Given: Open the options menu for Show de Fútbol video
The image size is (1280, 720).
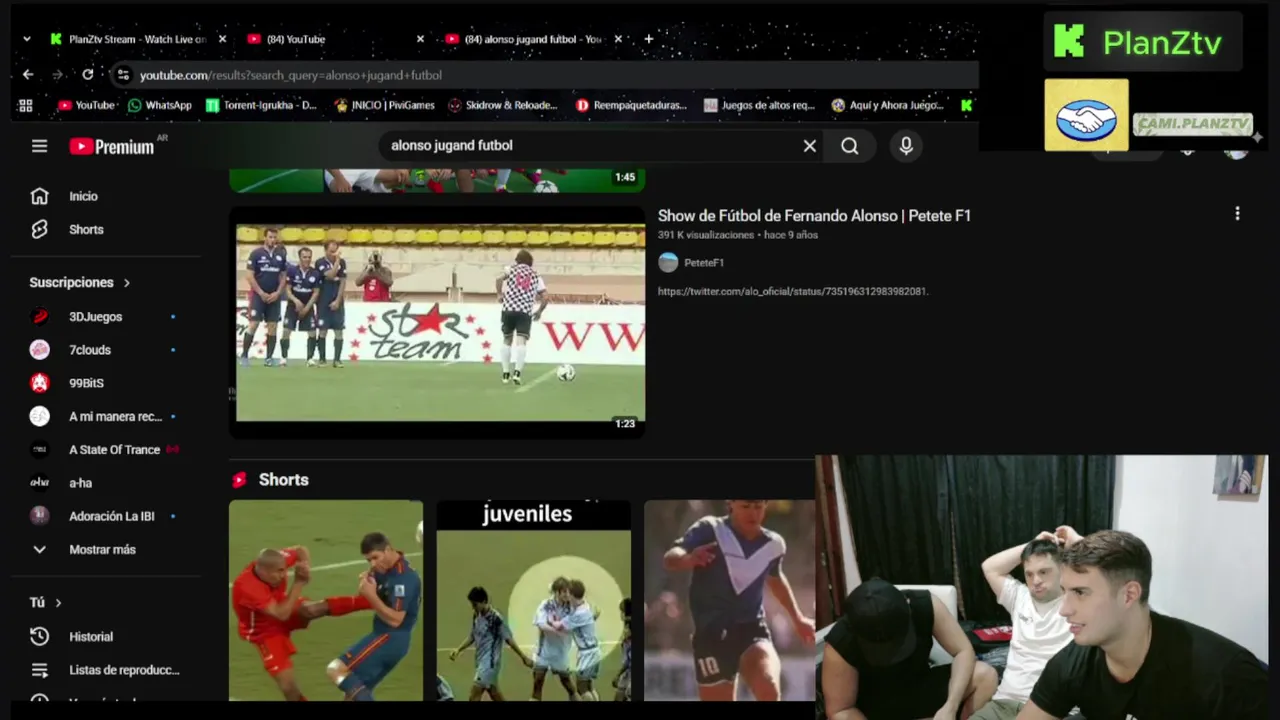Looking at the screenshot, I should coord(1237,214).
